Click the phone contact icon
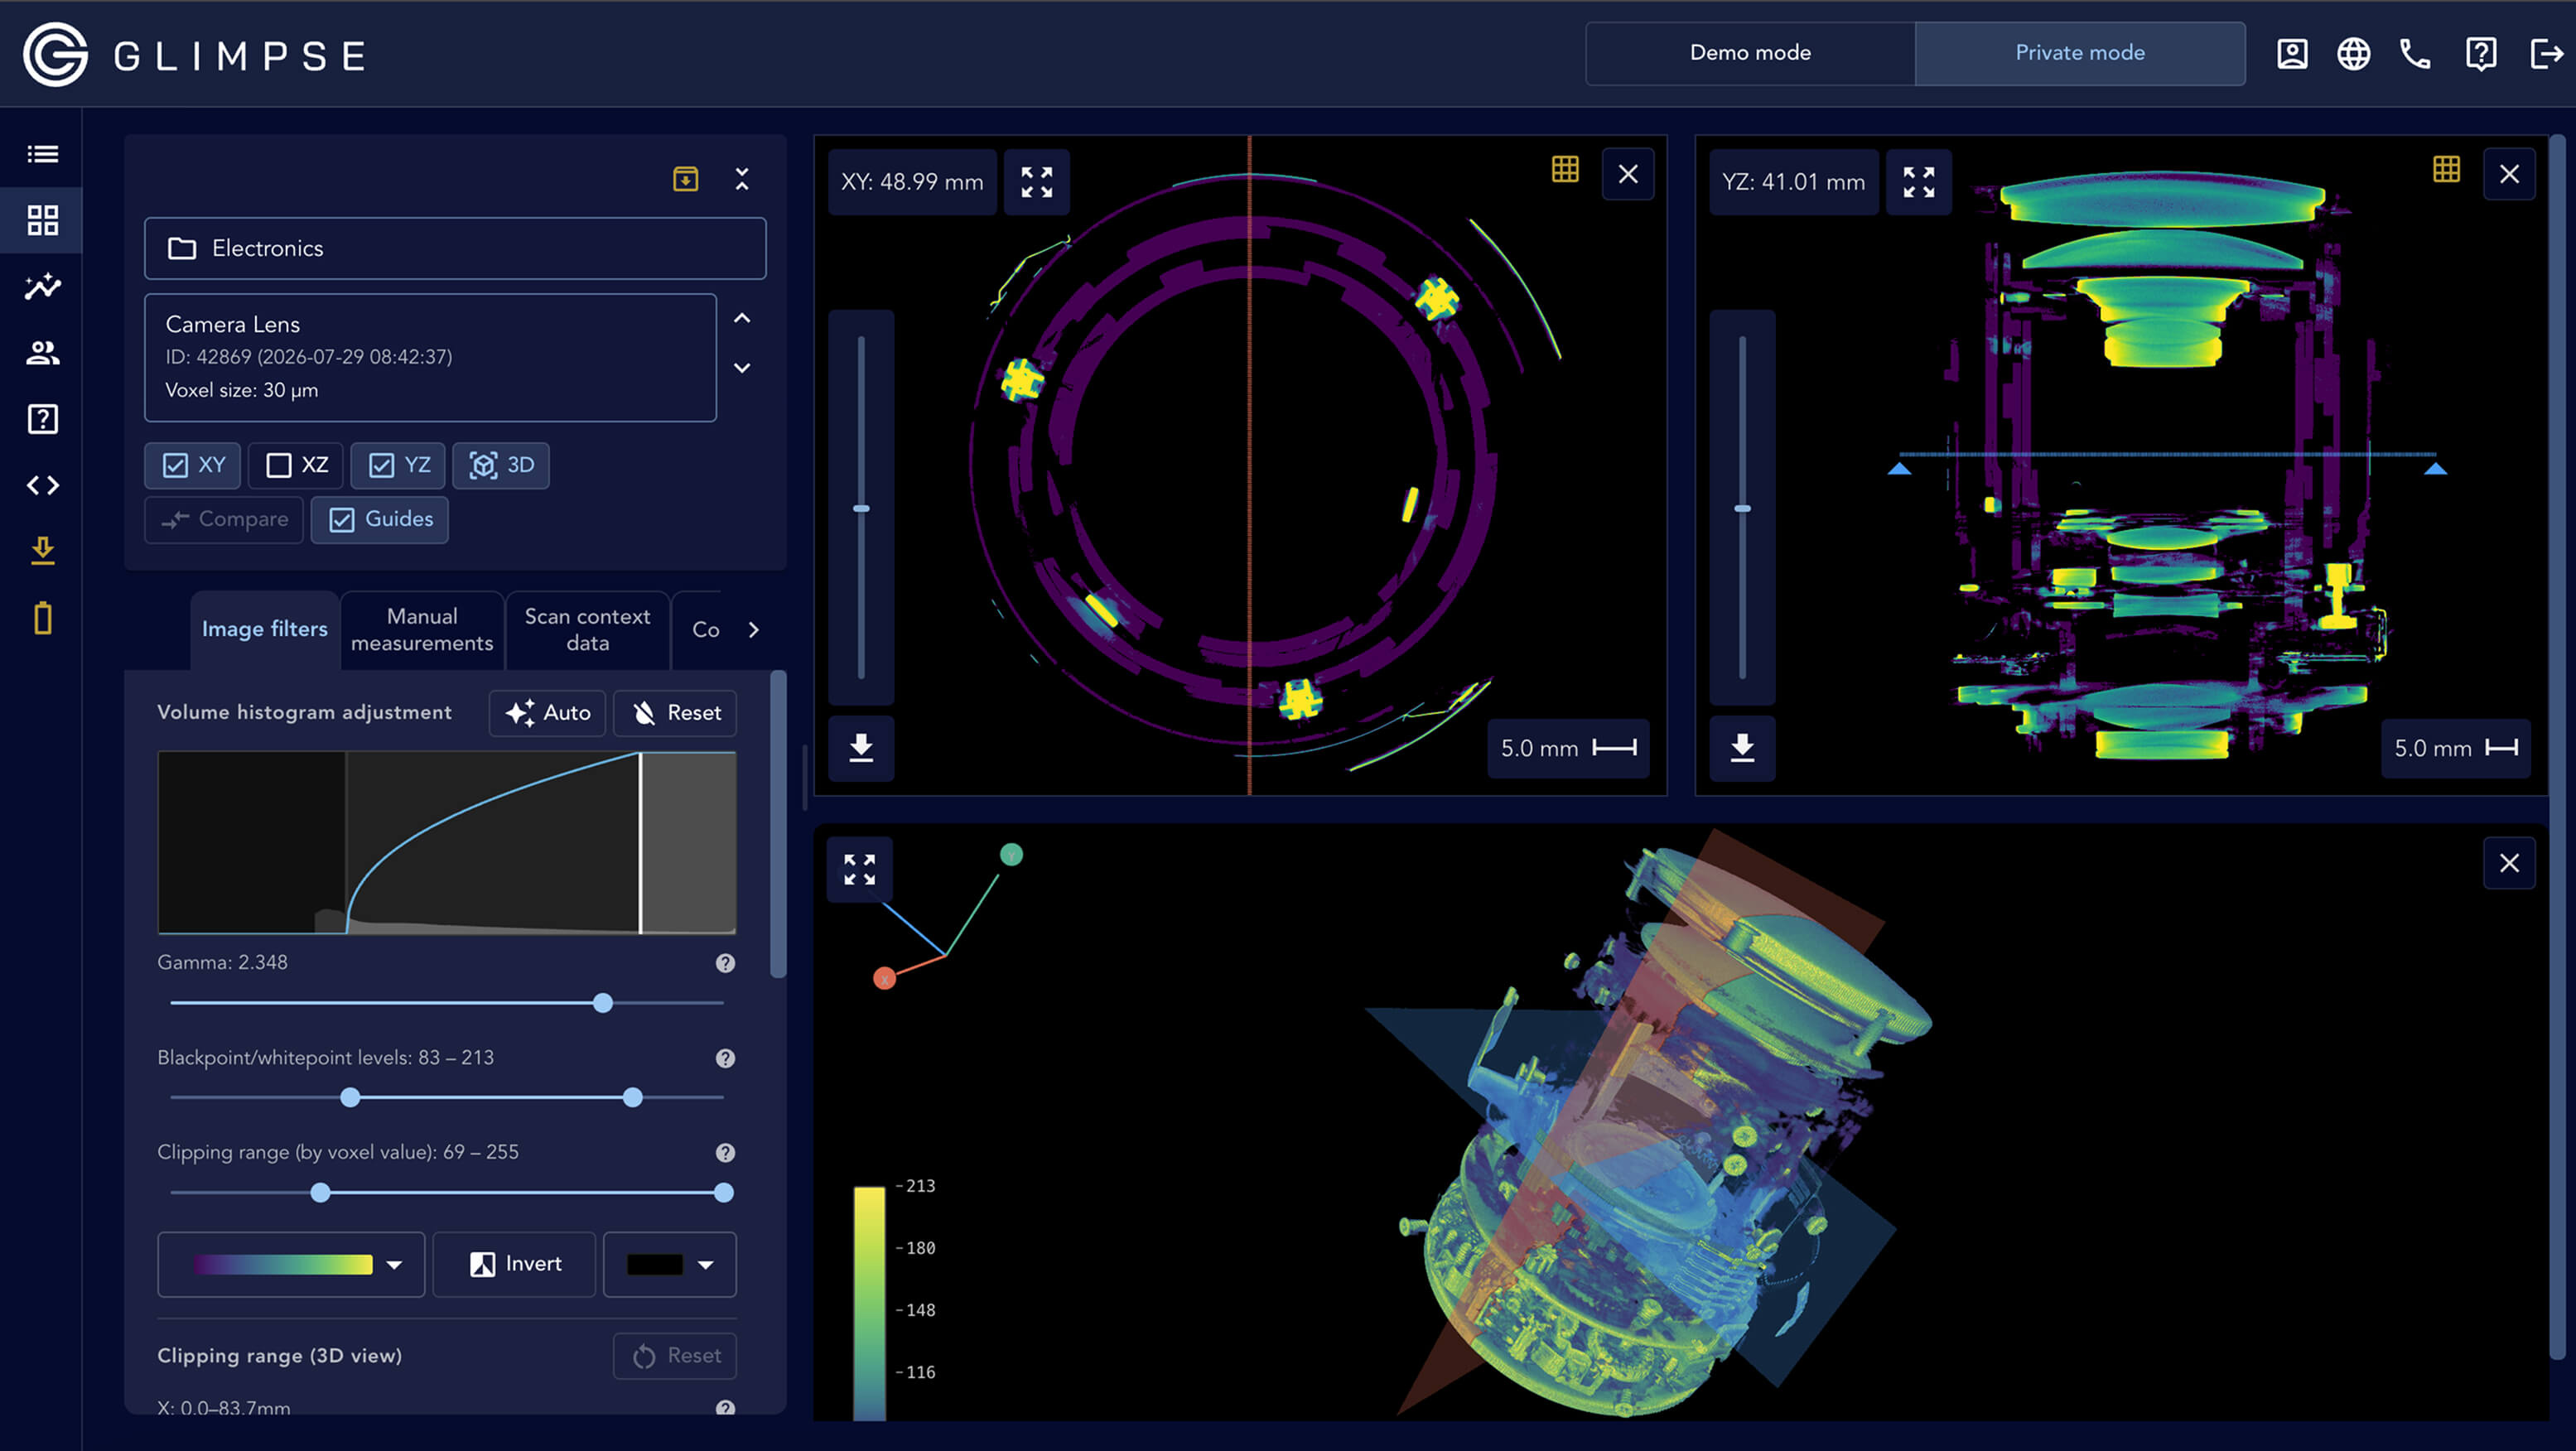2576x1451 pixels. coord(2415,53)
